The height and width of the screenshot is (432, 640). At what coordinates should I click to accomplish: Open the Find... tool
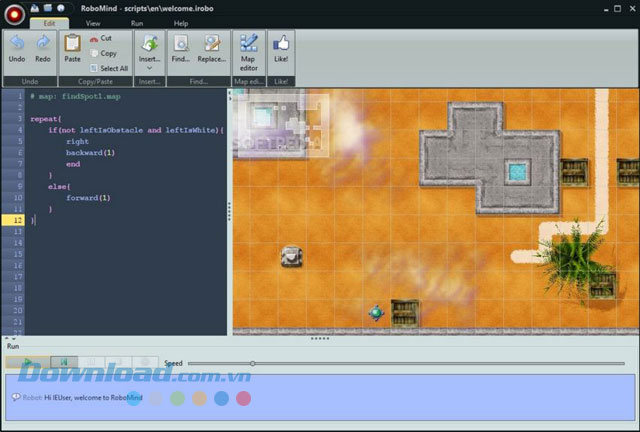pos(181,44)
